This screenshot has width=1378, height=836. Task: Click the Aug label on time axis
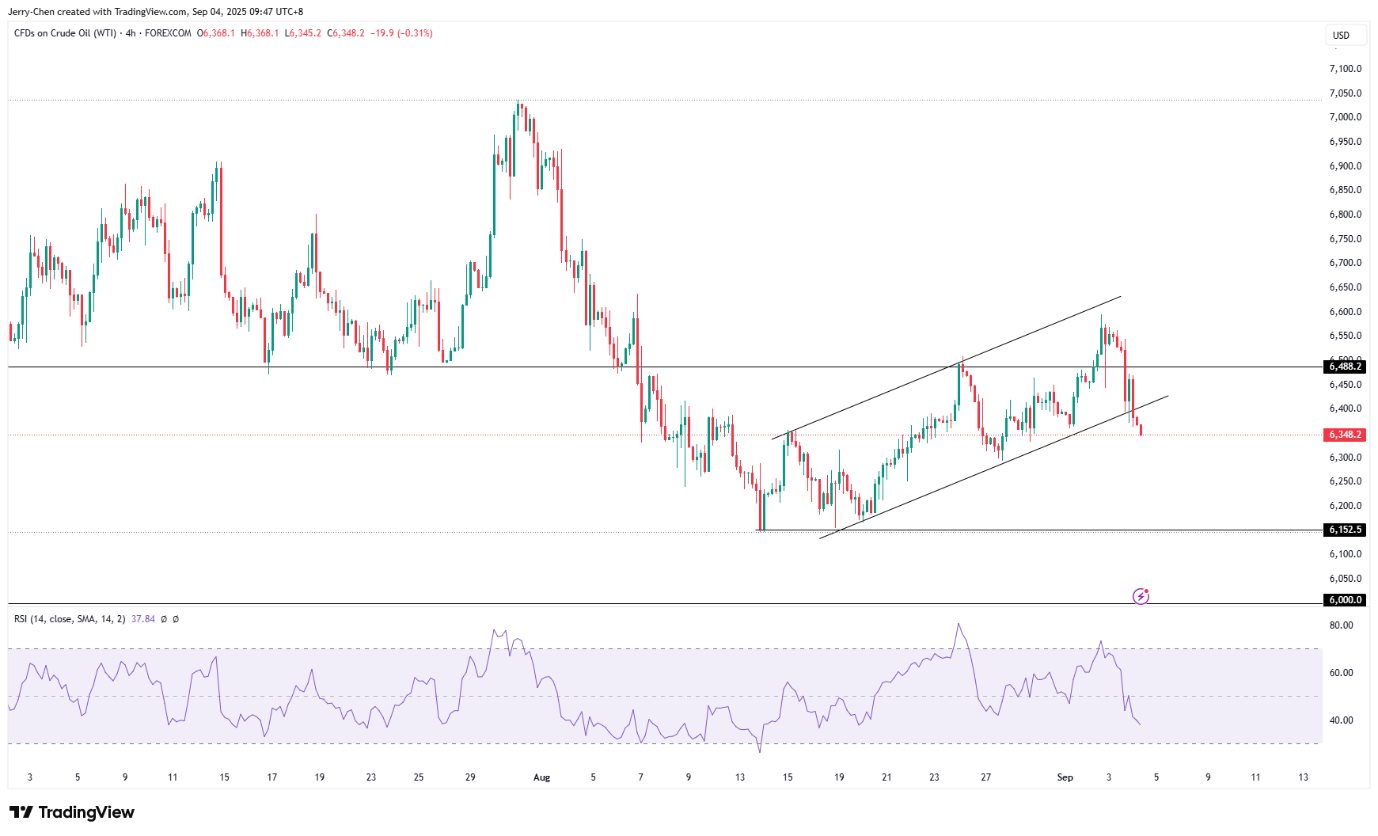click(541, 777)
